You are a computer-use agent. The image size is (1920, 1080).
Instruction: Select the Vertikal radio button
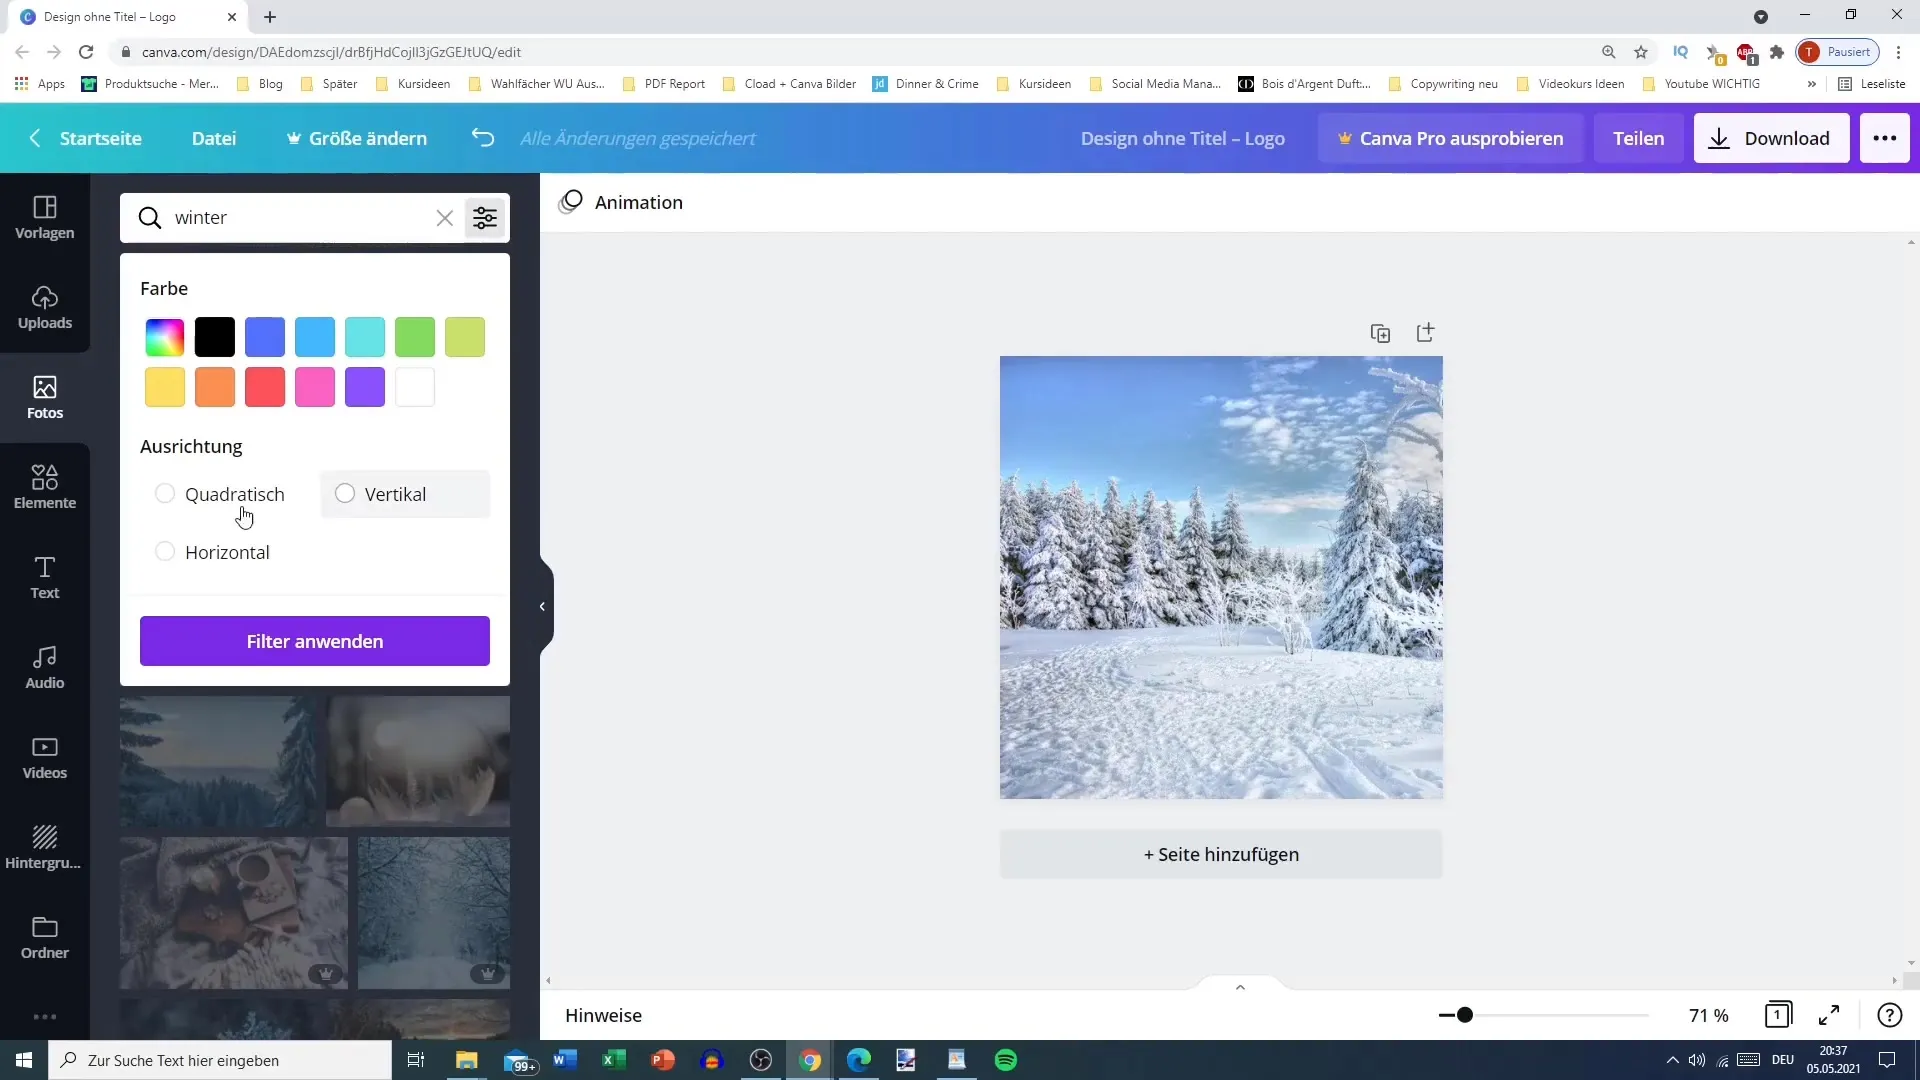[x=344, y=493]
